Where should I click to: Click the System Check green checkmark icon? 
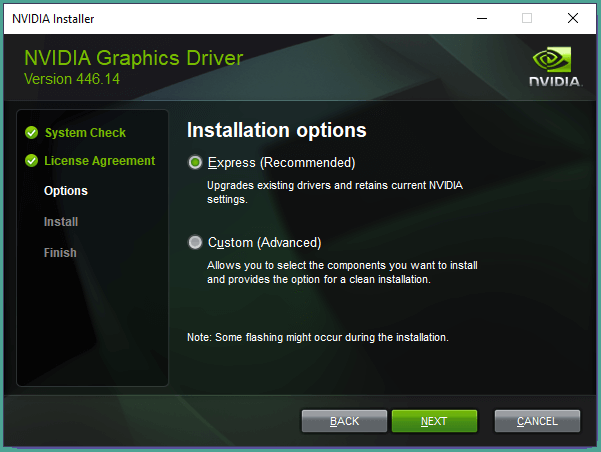pos(32,132)
